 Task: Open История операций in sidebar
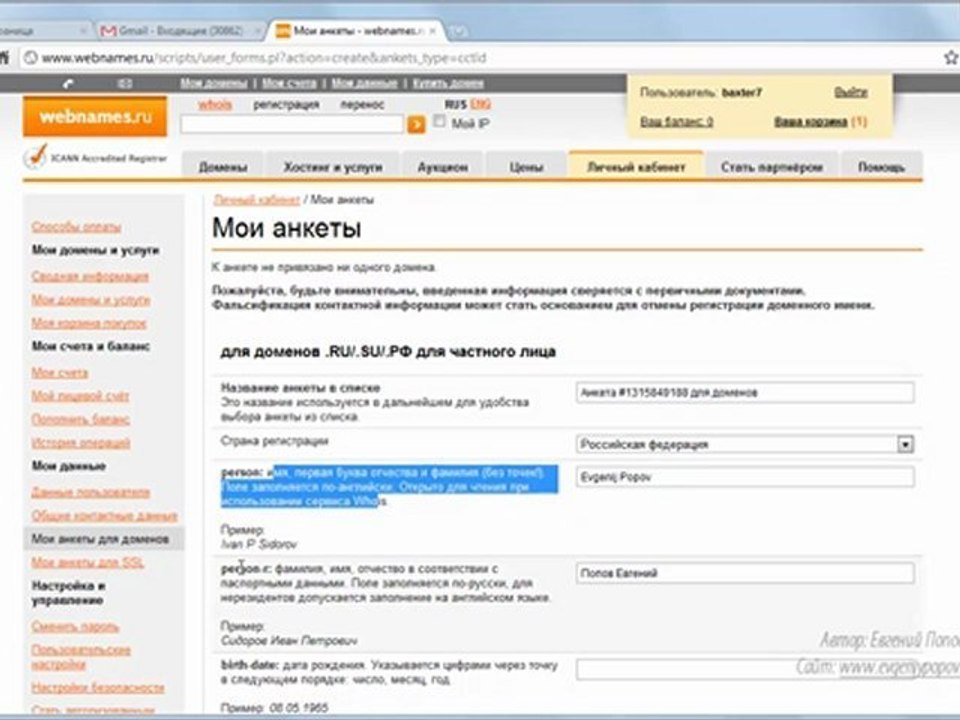coord(81,443)
